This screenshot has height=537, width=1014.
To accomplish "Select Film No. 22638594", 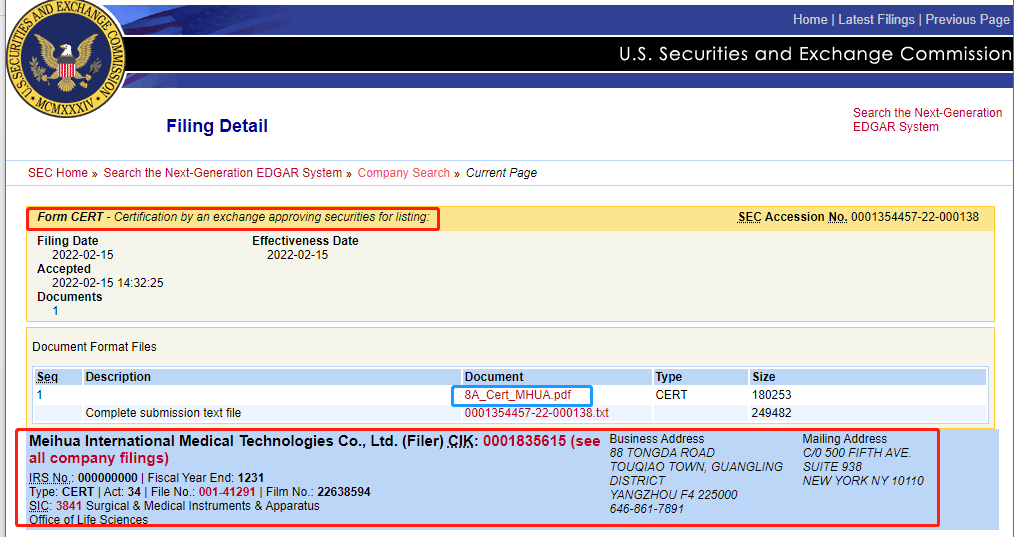I will point(343,492).
